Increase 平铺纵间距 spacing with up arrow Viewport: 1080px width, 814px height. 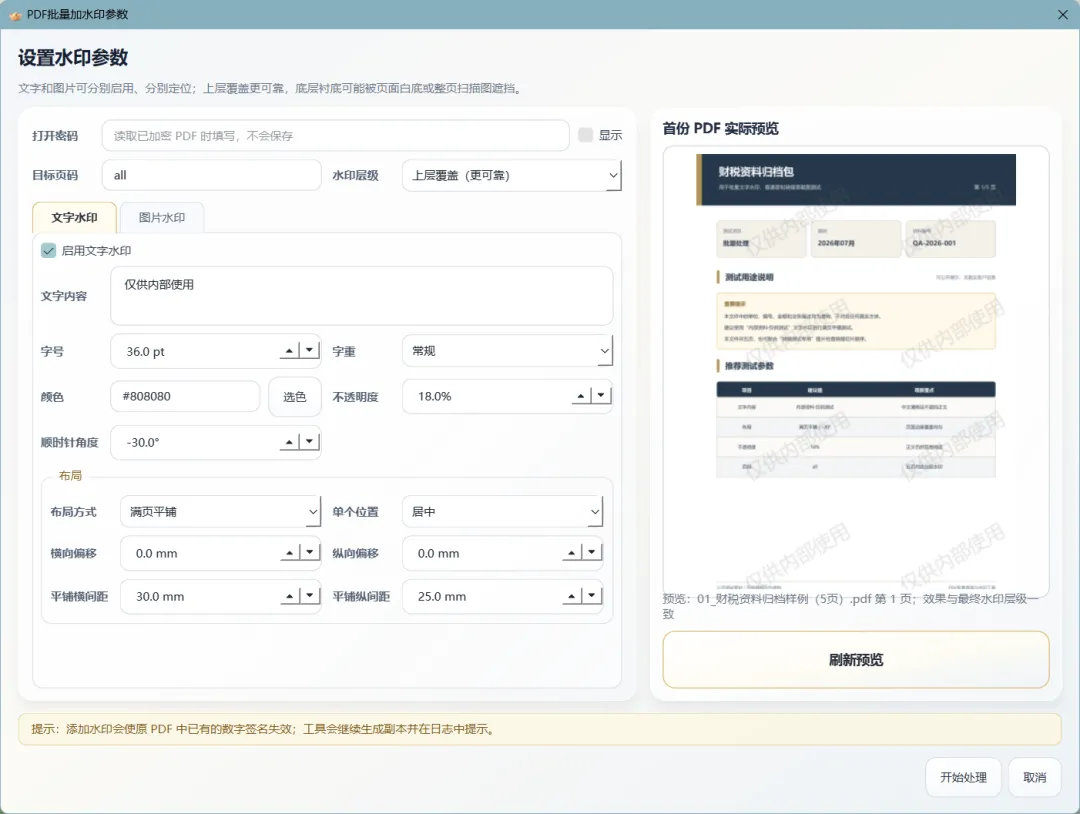[x=572, y=596]
